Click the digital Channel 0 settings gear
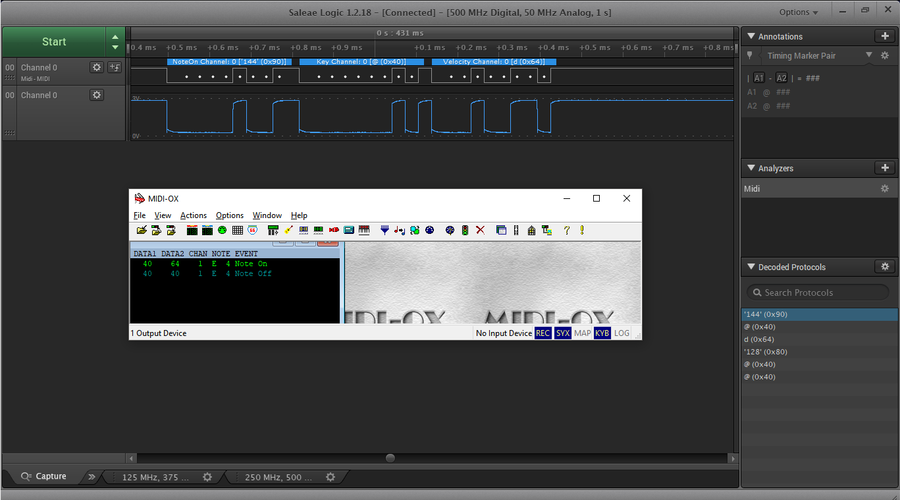This screenshot has height=500, width=900. pos(97,67)
